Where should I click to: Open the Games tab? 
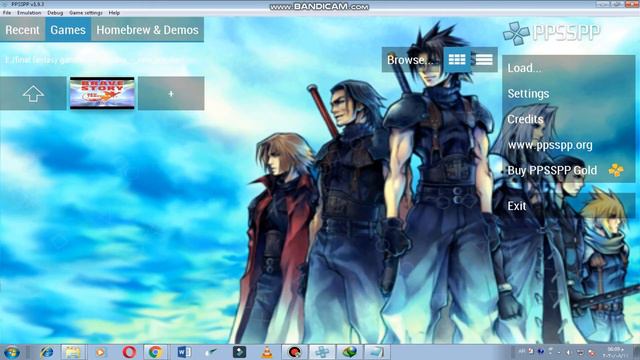68,30
